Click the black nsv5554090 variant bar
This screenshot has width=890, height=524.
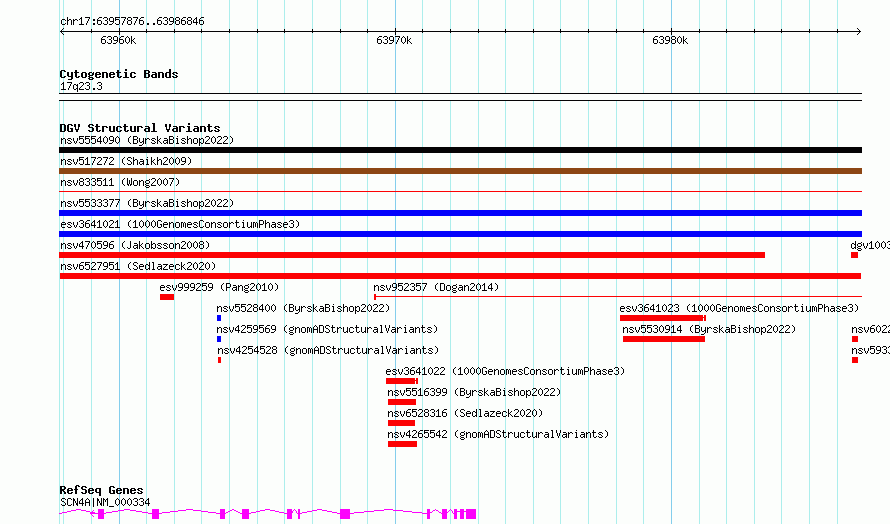460,150
